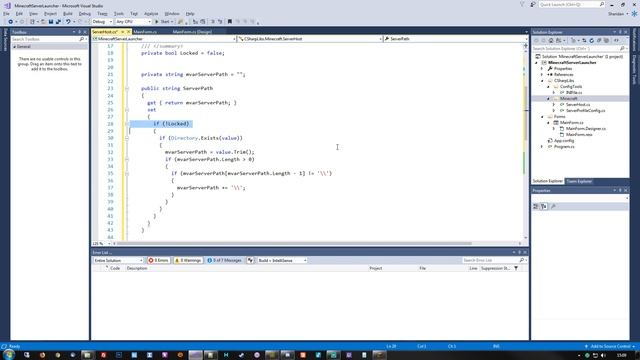Select MainForm.Designer.cs file
The height and width of the screenshot is (360, 640).
[x=585, y=129]
